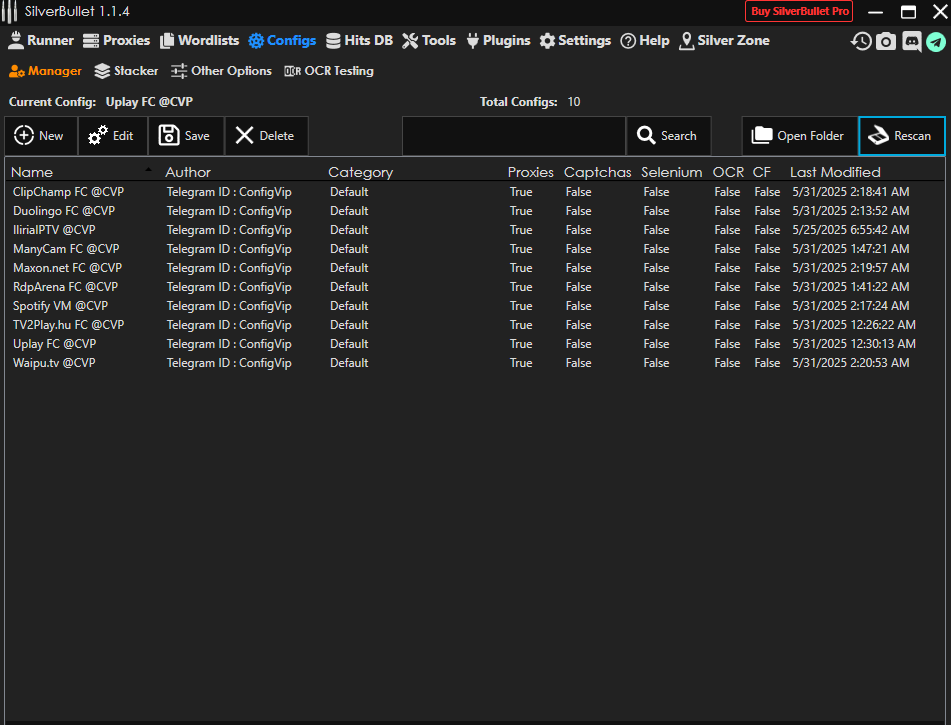Open the Discord icon link

click(911, 41)
